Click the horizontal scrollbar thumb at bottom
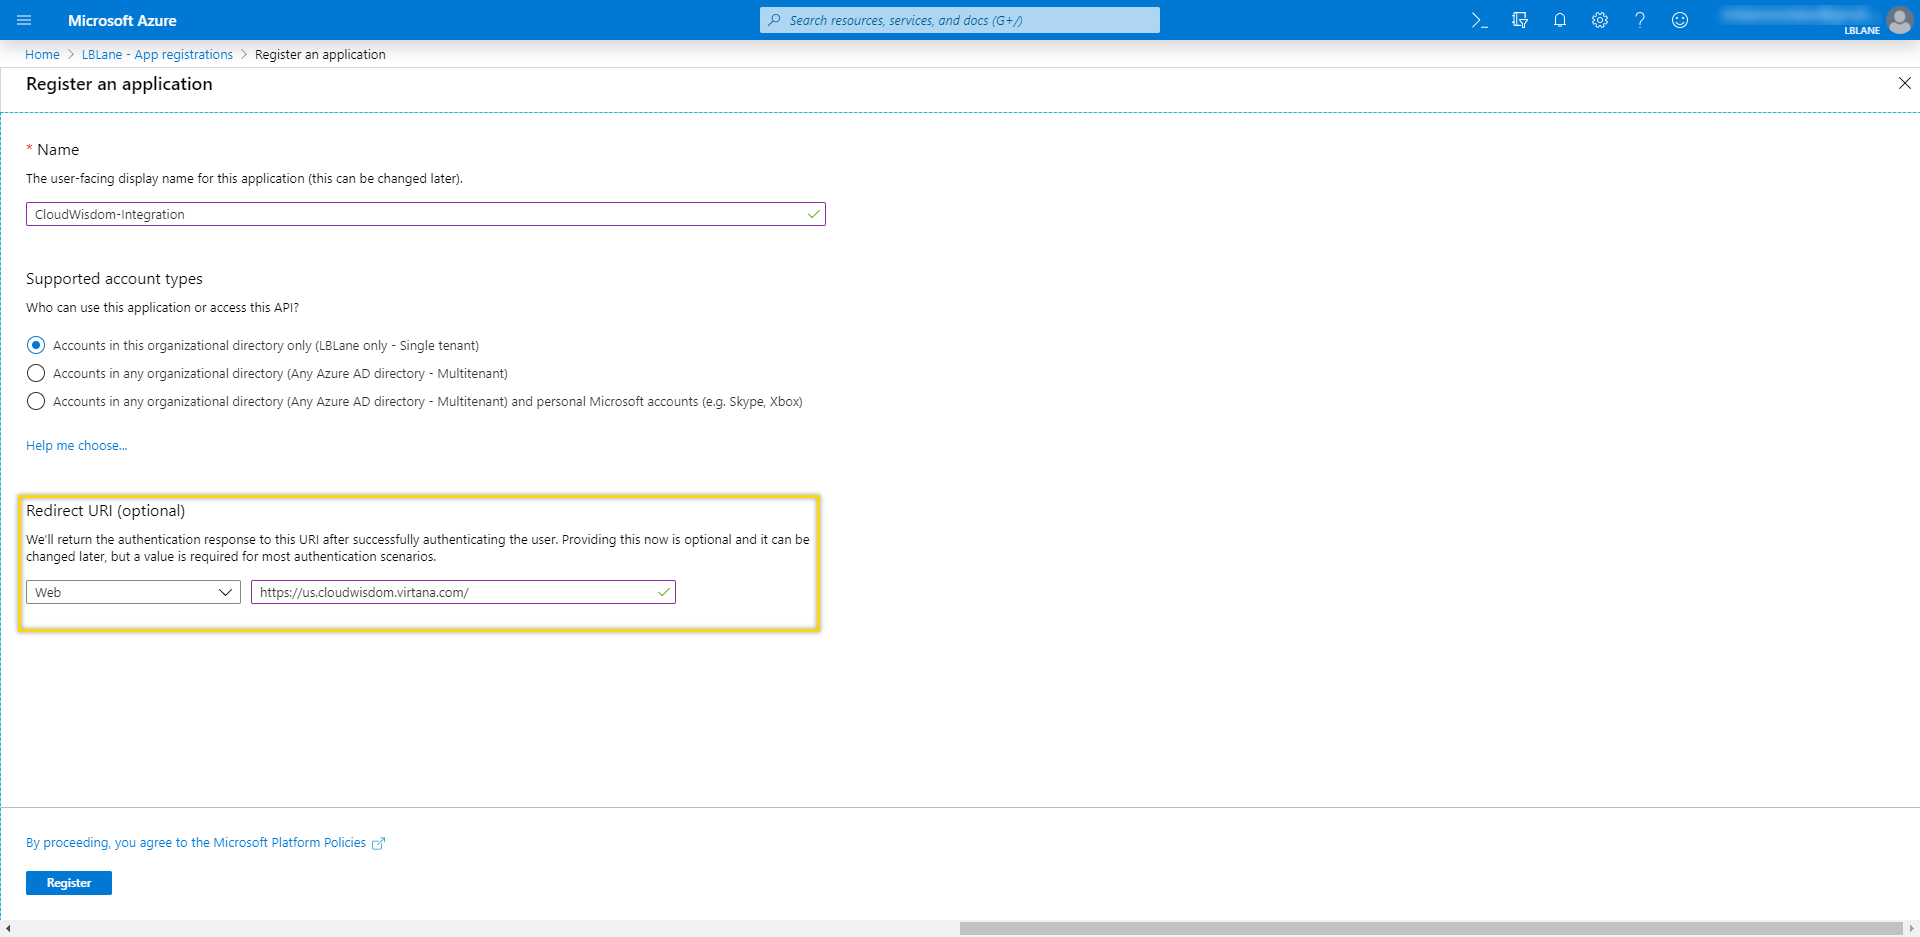 pyautogui.click(x=1430, y=928)
